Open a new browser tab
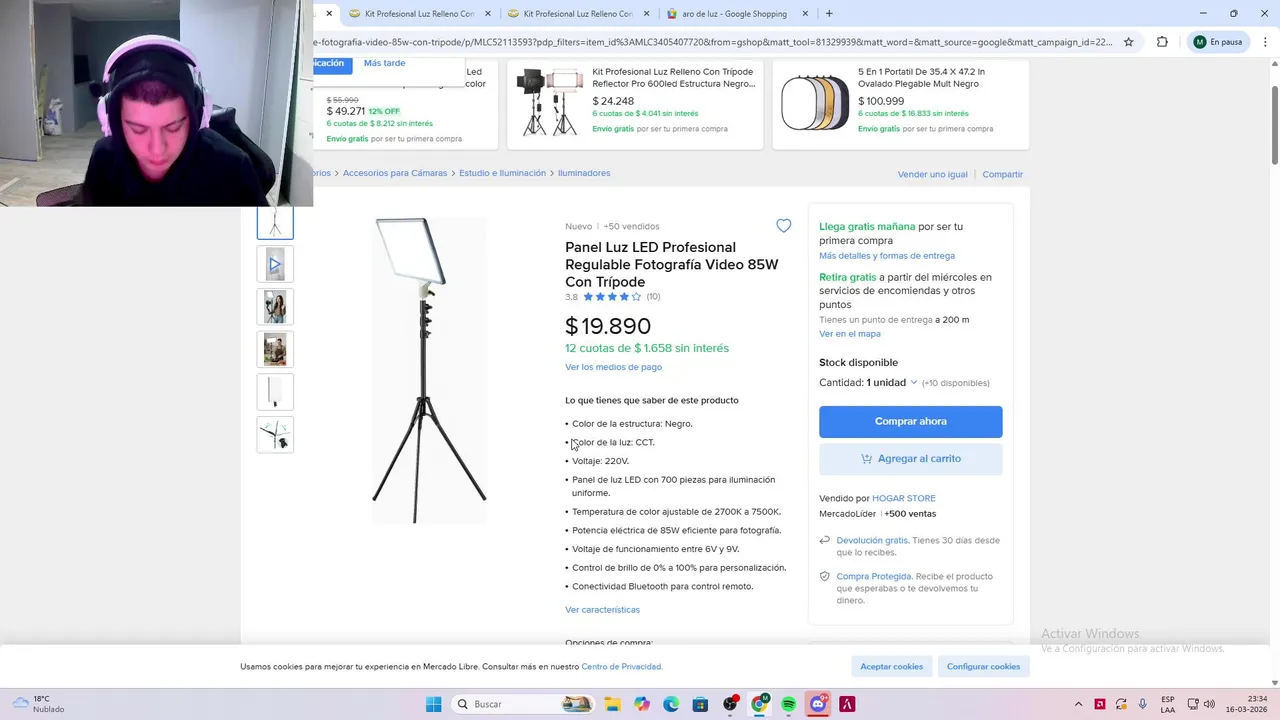1280x720 pixels. click(x=829, y=13)
